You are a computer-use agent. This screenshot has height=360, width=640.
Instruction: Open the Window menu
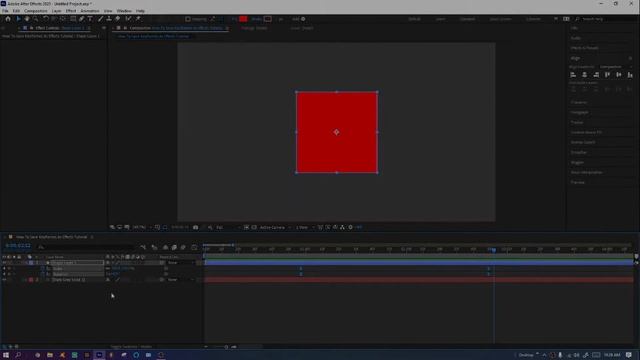coord(124,11)
